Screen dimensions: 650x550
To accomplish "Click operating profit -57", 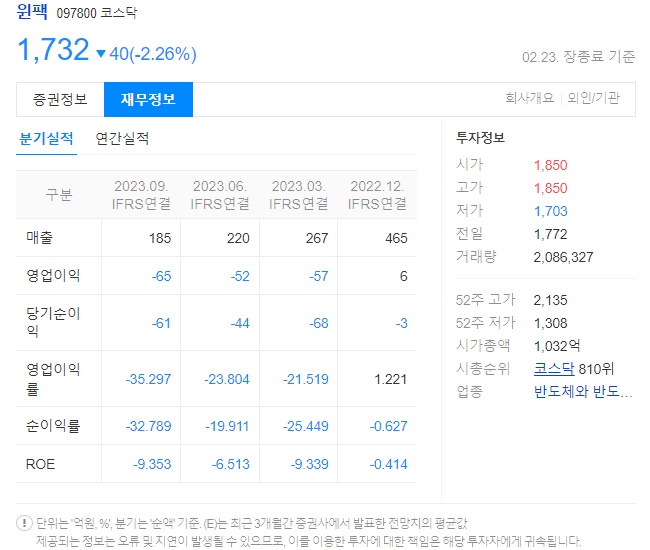I will coord(319,276).
